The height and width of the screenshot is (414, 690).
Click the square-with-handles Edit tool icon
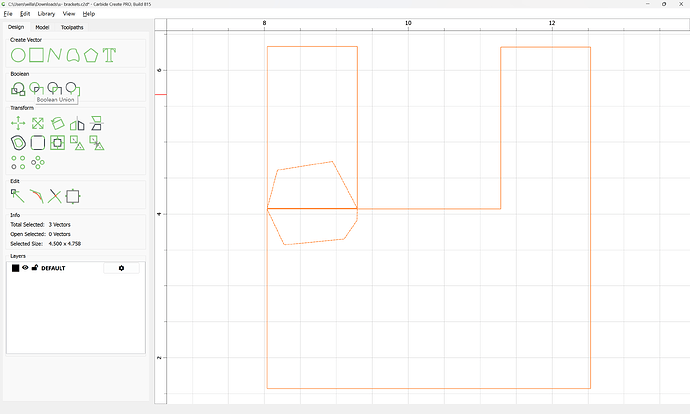73,196
